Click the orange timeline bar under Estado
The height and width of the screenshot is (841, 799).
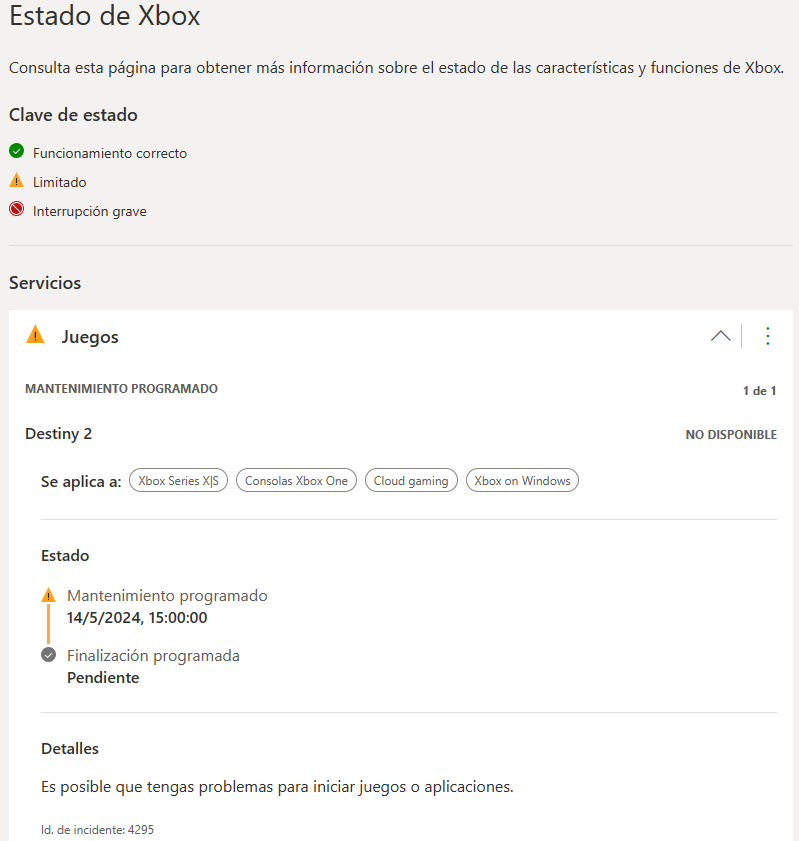(x=48, y=624)
